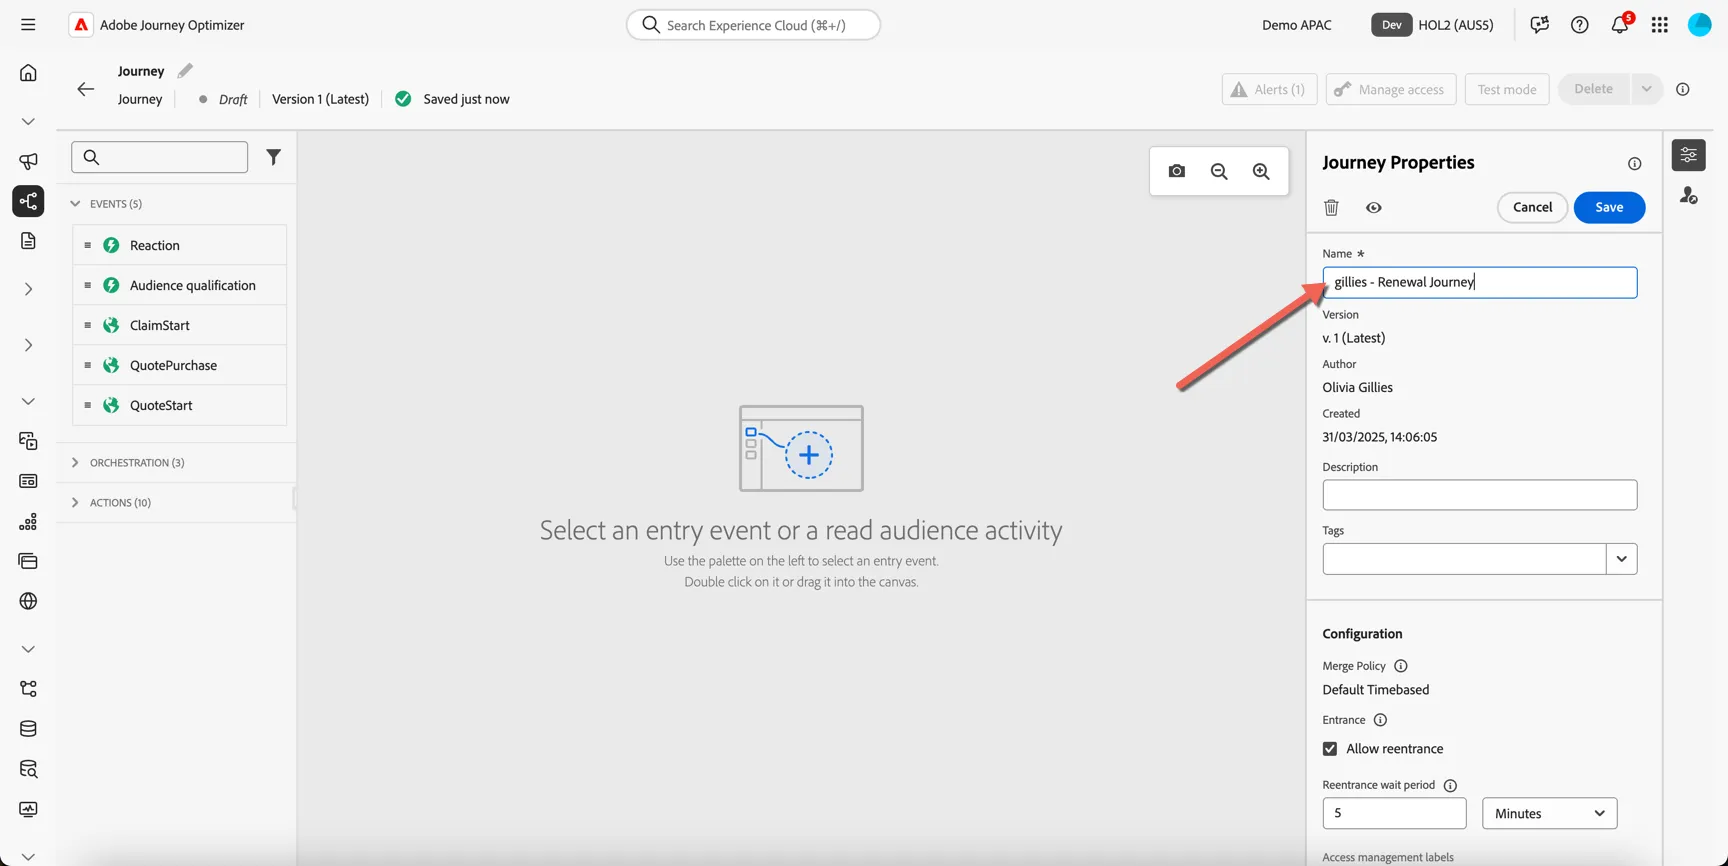Click the back arrow beside Journey title
Screen dimensions: 1728x866
[86, 89]
